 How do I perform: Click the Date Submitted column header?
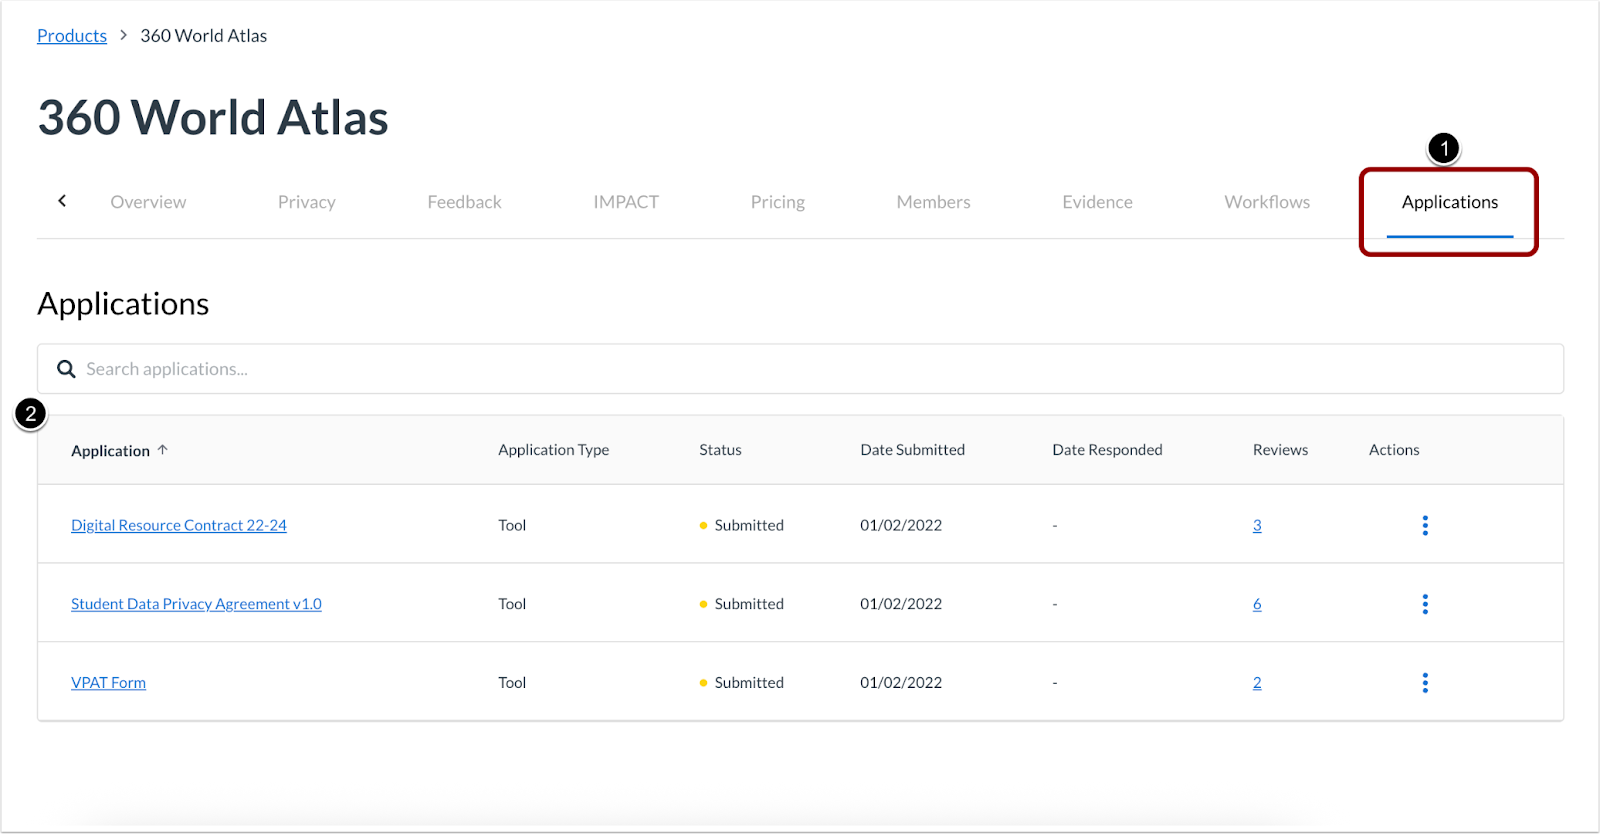click(912, 450)
